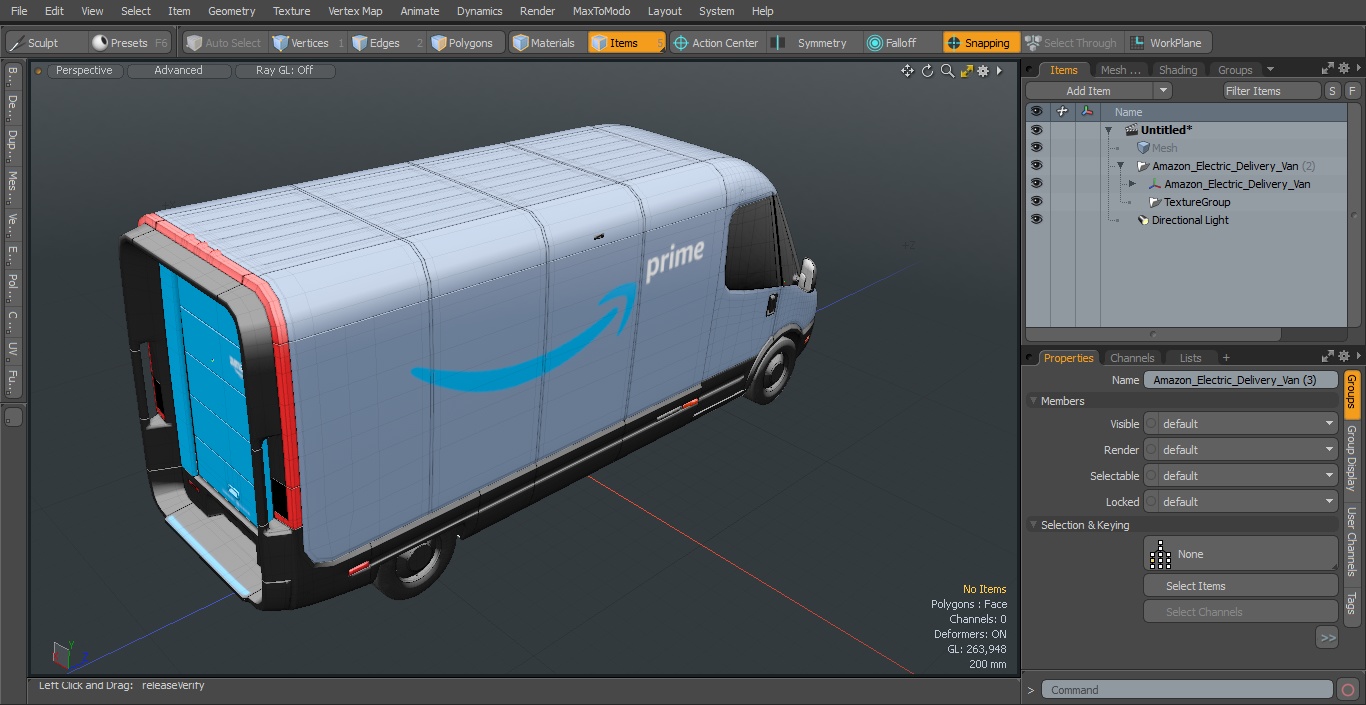Collapse the Untitled scene tree

pyautogui.click(x=1108, y=130)
